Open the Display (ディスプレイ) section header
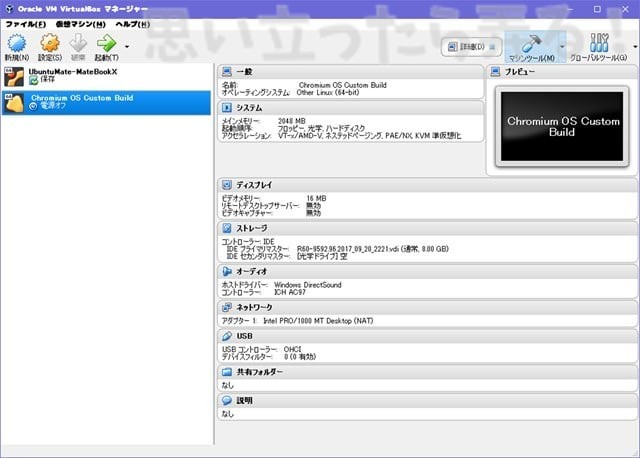640x458 pixels. pos(427,185)
